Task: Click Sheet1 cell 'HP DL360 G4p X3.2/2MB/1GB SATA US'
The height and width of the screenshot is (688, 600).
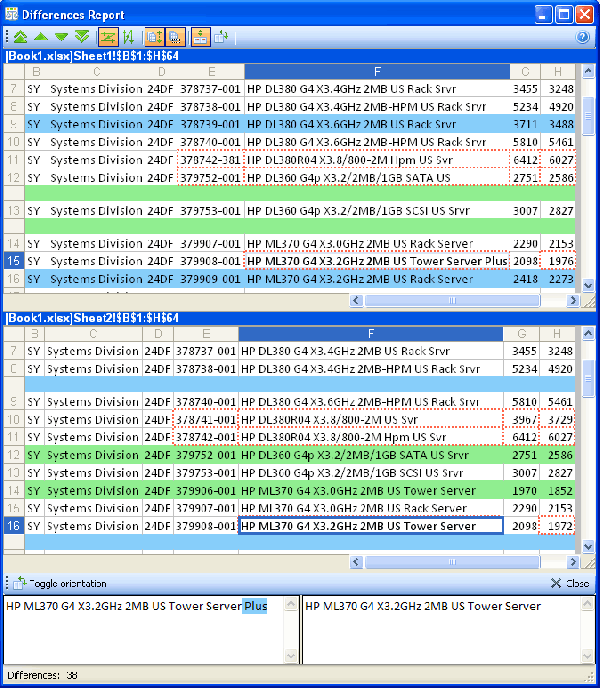Action: pyautogui.click(x=377, y=178)
